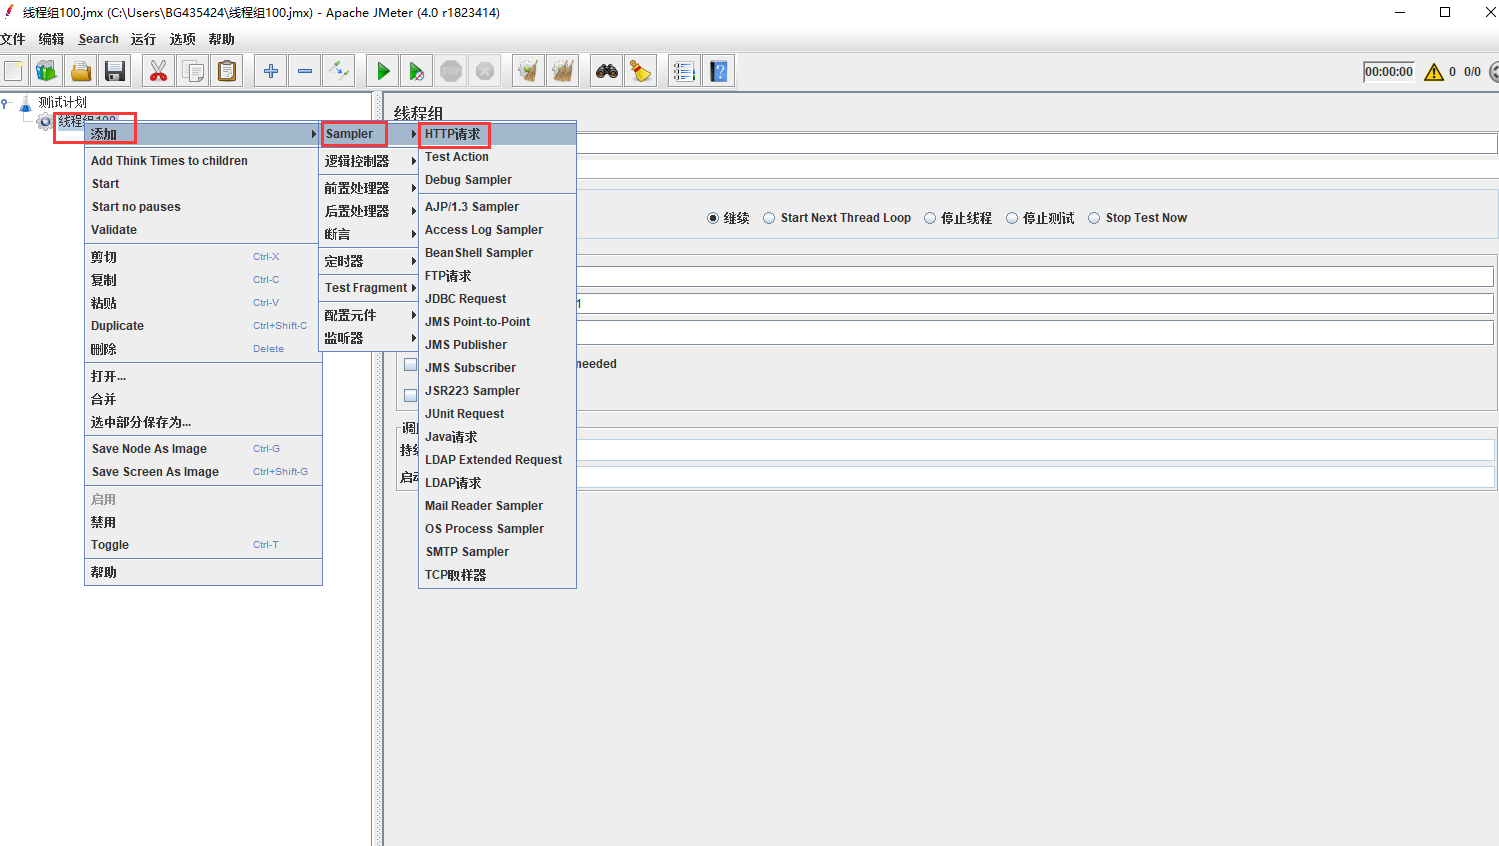
Task: Click 添加 in the context menu
Action: (x=203, y=134)
